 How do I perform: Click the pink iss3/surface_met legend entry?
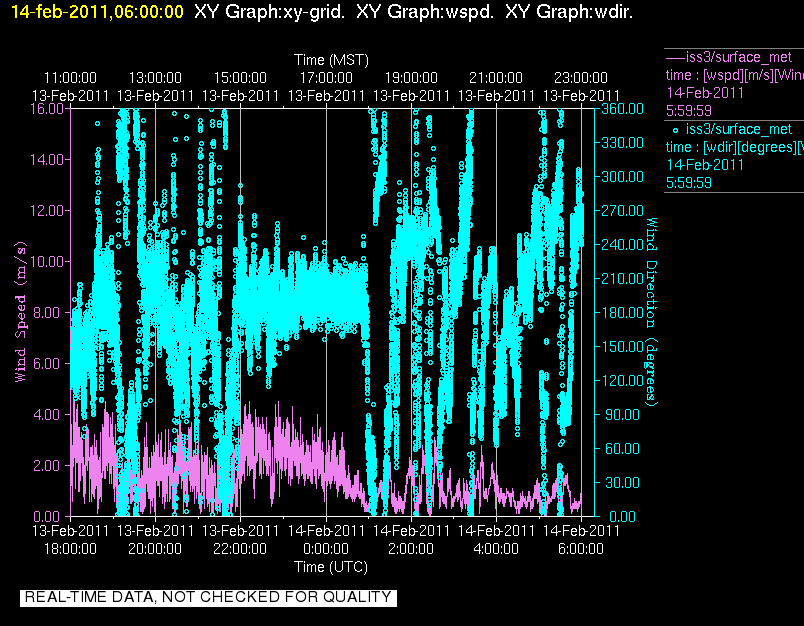(738, 57)
